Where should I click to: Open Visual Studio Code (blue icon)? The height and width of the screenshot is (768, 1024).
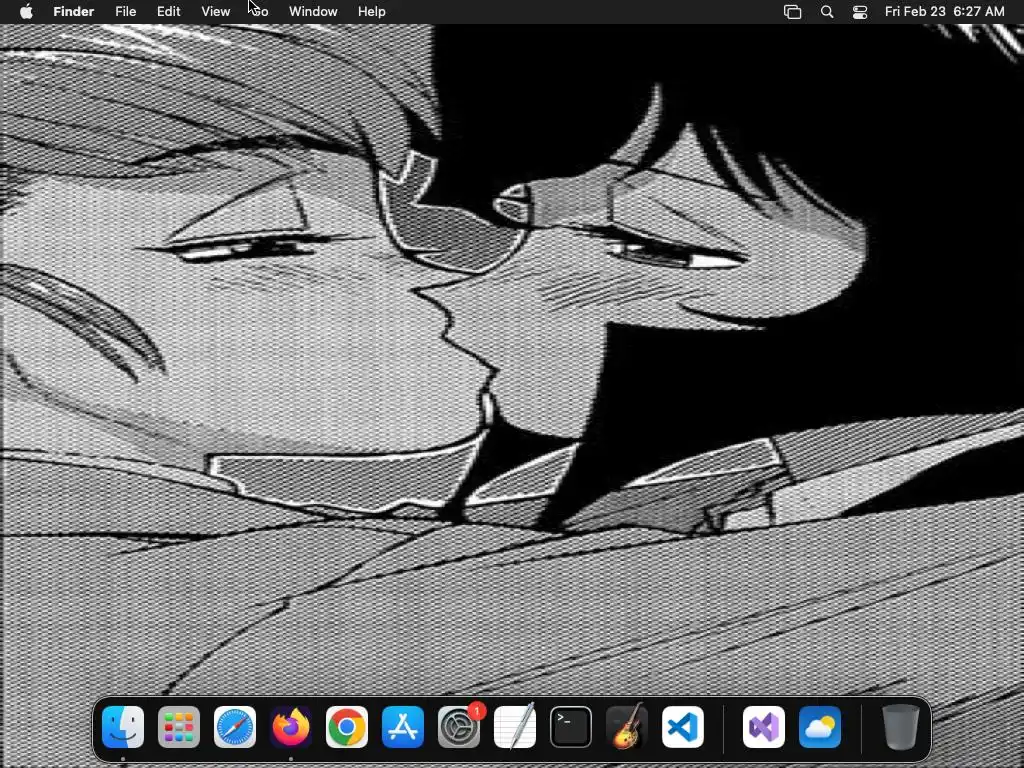pos(683,727)
